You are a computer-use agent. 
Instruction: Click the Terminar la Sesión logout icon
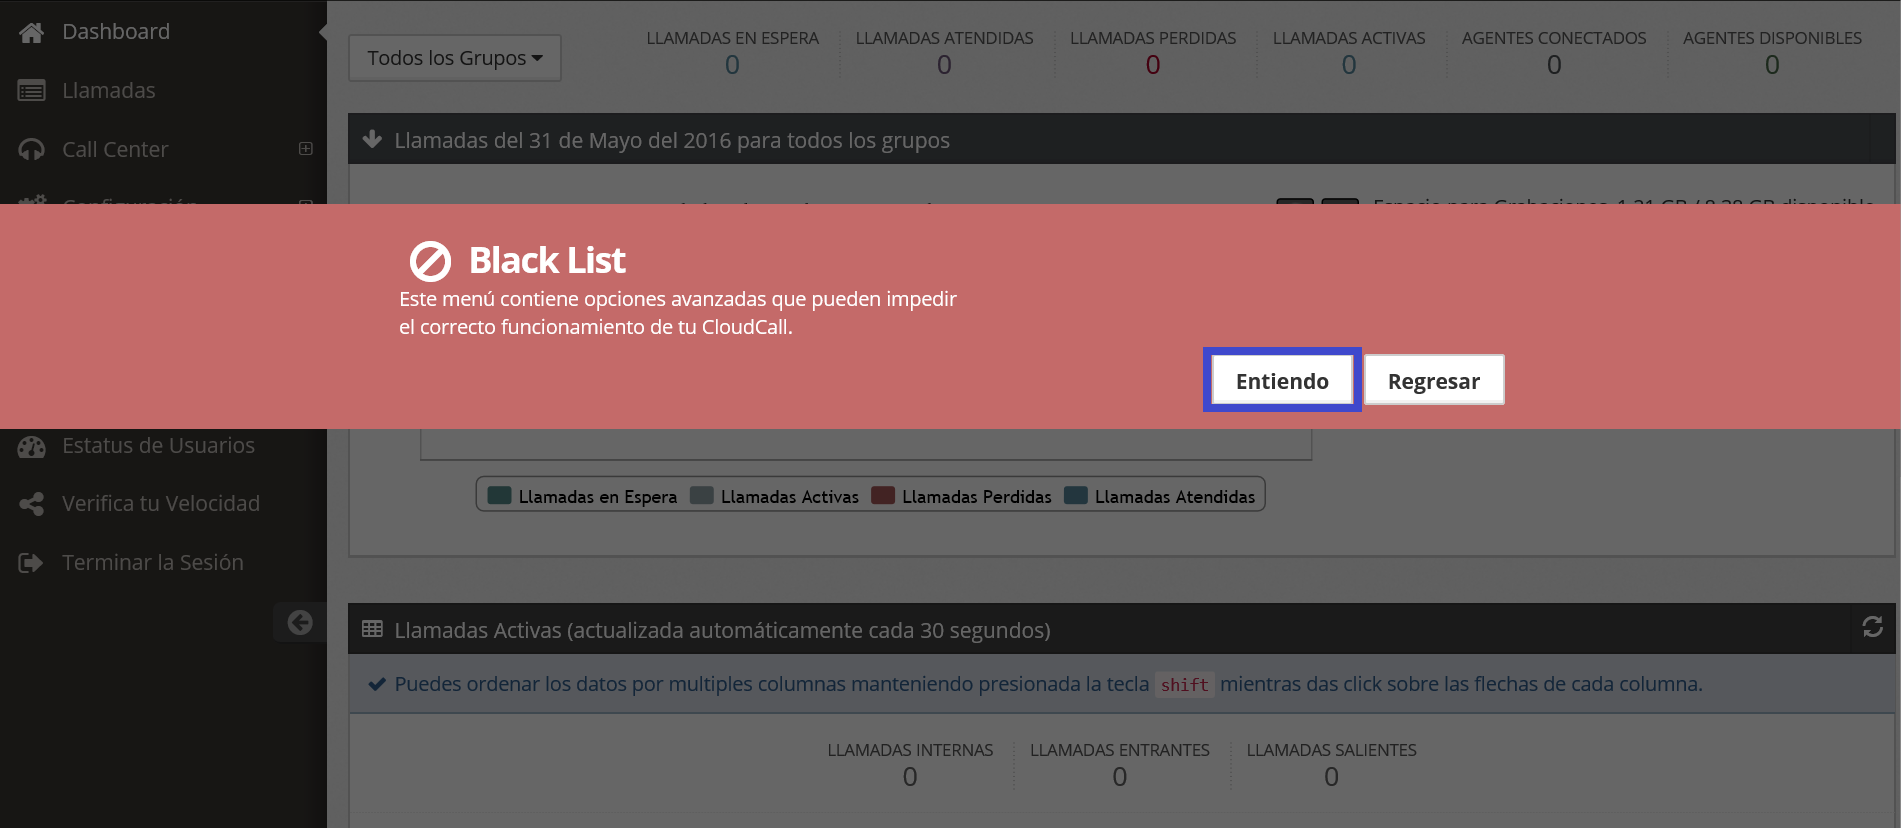tap(31, 563)
